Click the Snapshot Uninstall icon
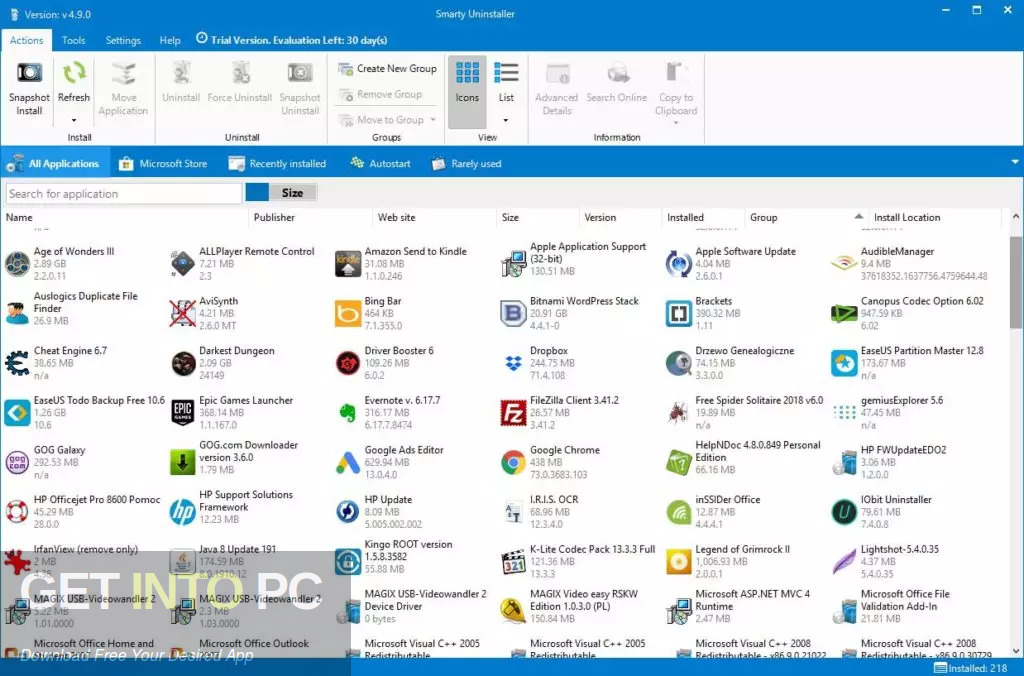Image resolution: width=1024 pixels, height=676 pixels. click(300, 72)
